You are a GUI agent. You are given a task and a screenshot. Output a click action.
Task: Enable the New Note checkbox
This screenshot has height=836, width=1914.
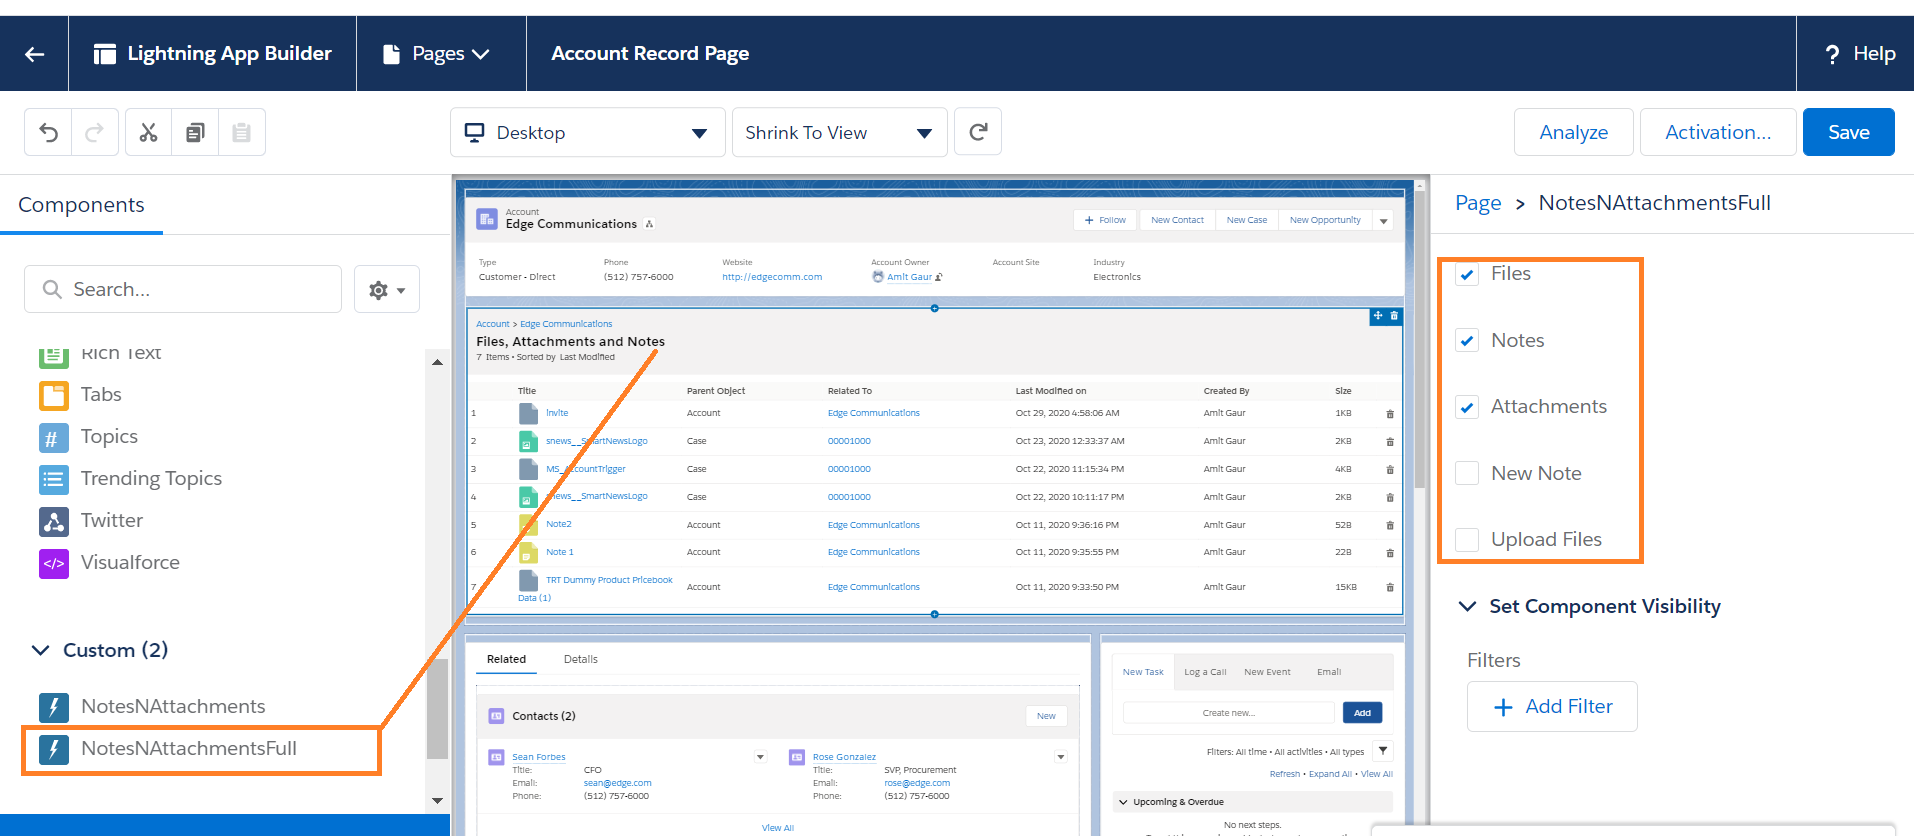[1467, 474]
